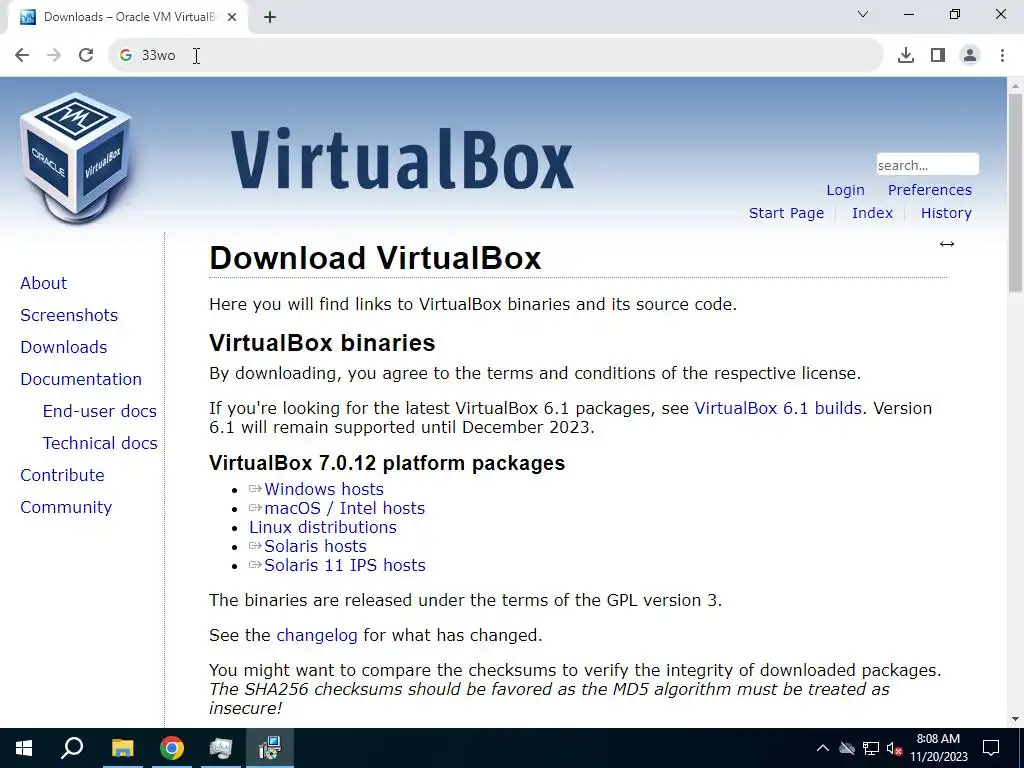
Task: Open Contribute in the sidebar
Action: coord(62,475)
